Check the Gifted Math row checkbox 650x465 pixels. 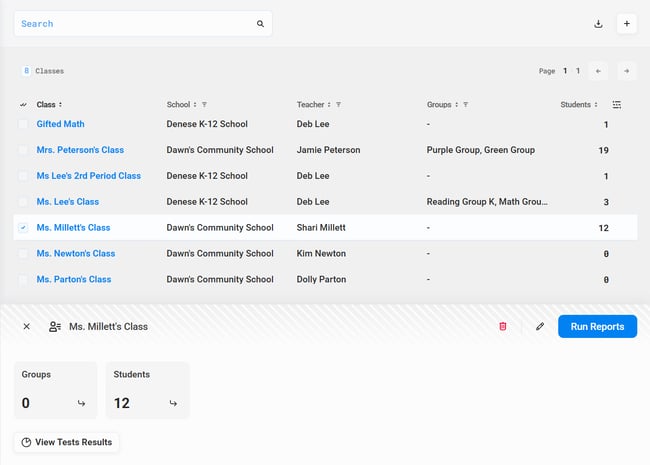click(x=23, y=124)
